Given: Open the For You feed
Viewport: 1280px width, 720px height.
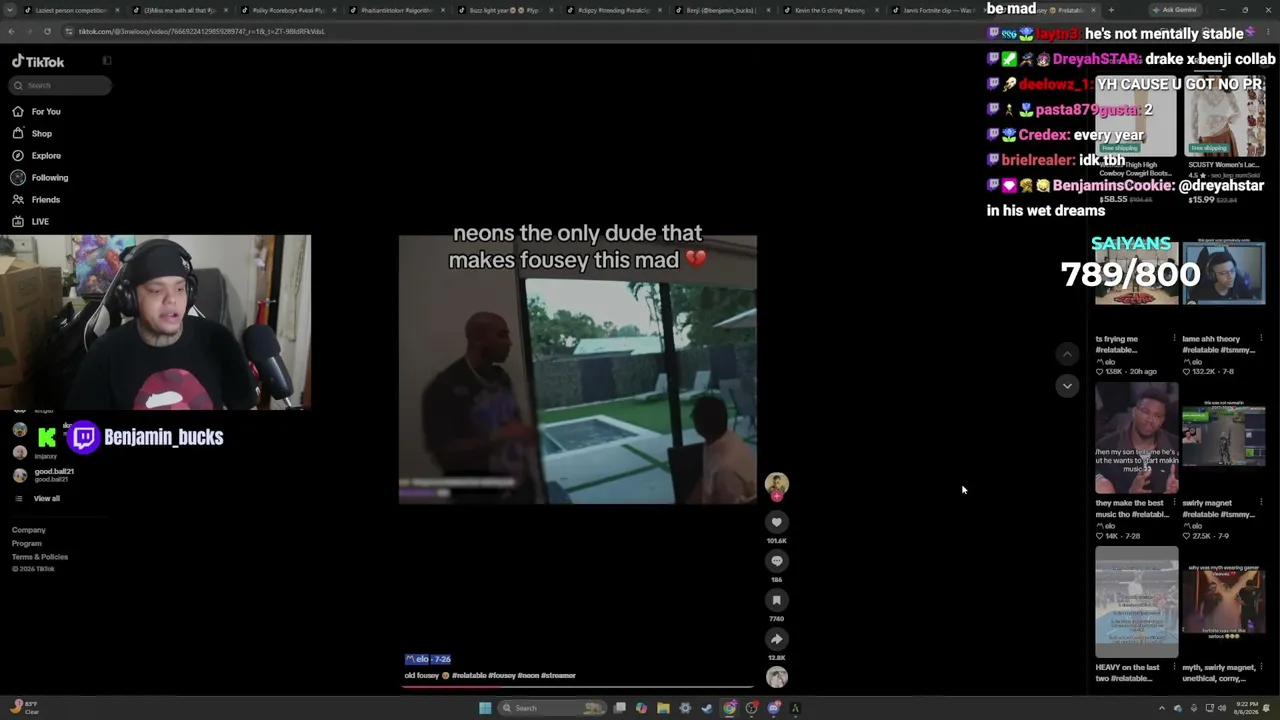Looking at the screenshot, I should pos(46,112).
